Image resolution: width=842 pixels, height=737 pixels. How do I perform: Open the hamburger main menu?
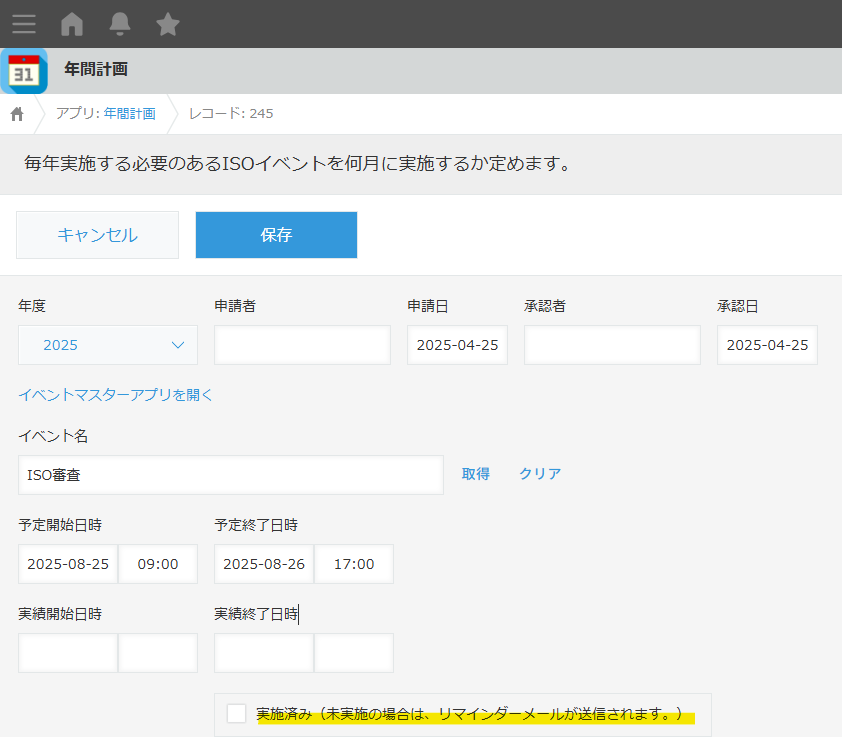pos(24,24)
